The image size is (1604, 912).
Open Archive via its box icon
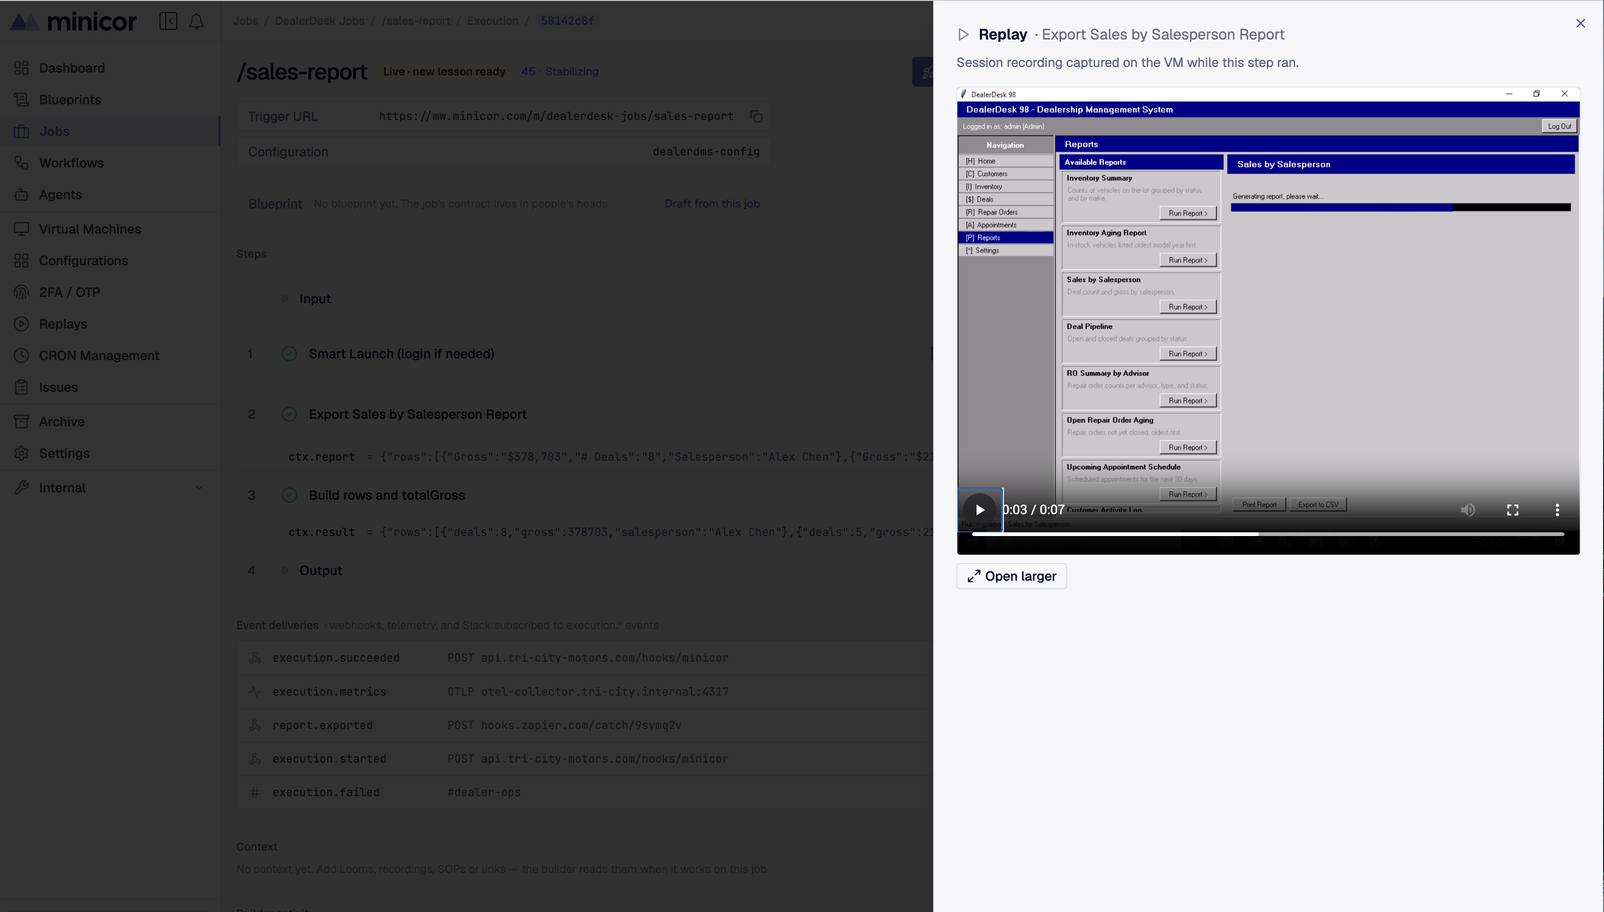(x=22, y=422)
